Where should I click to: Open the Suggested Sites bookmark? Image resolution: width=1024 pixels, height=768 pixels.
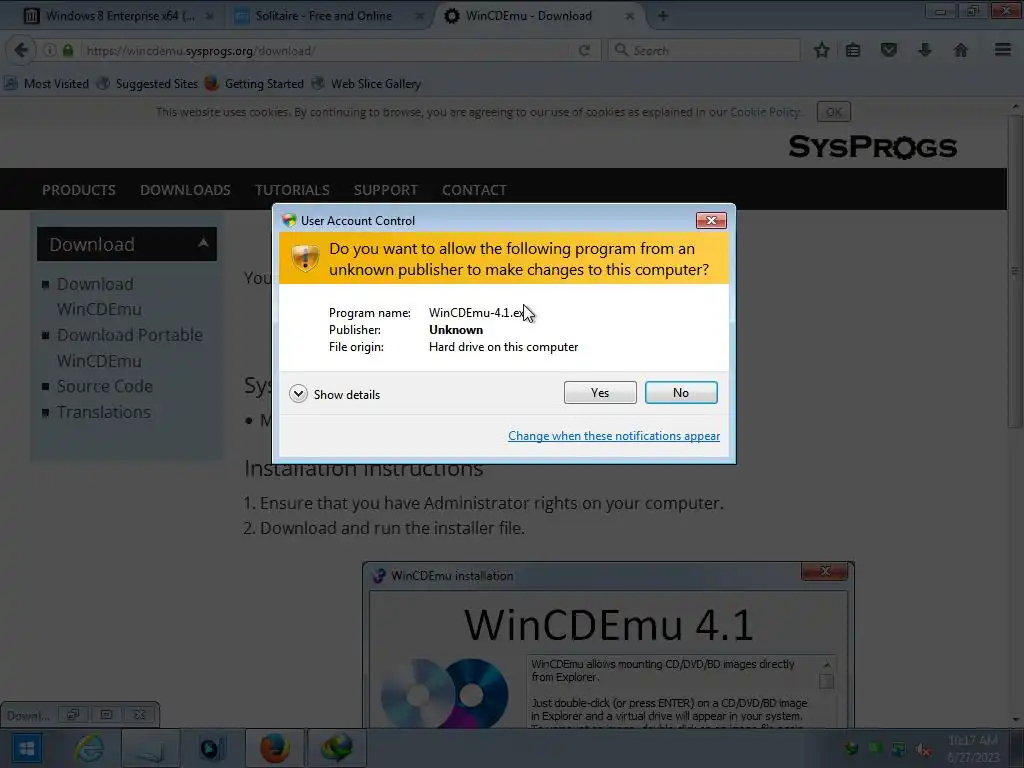148,84
